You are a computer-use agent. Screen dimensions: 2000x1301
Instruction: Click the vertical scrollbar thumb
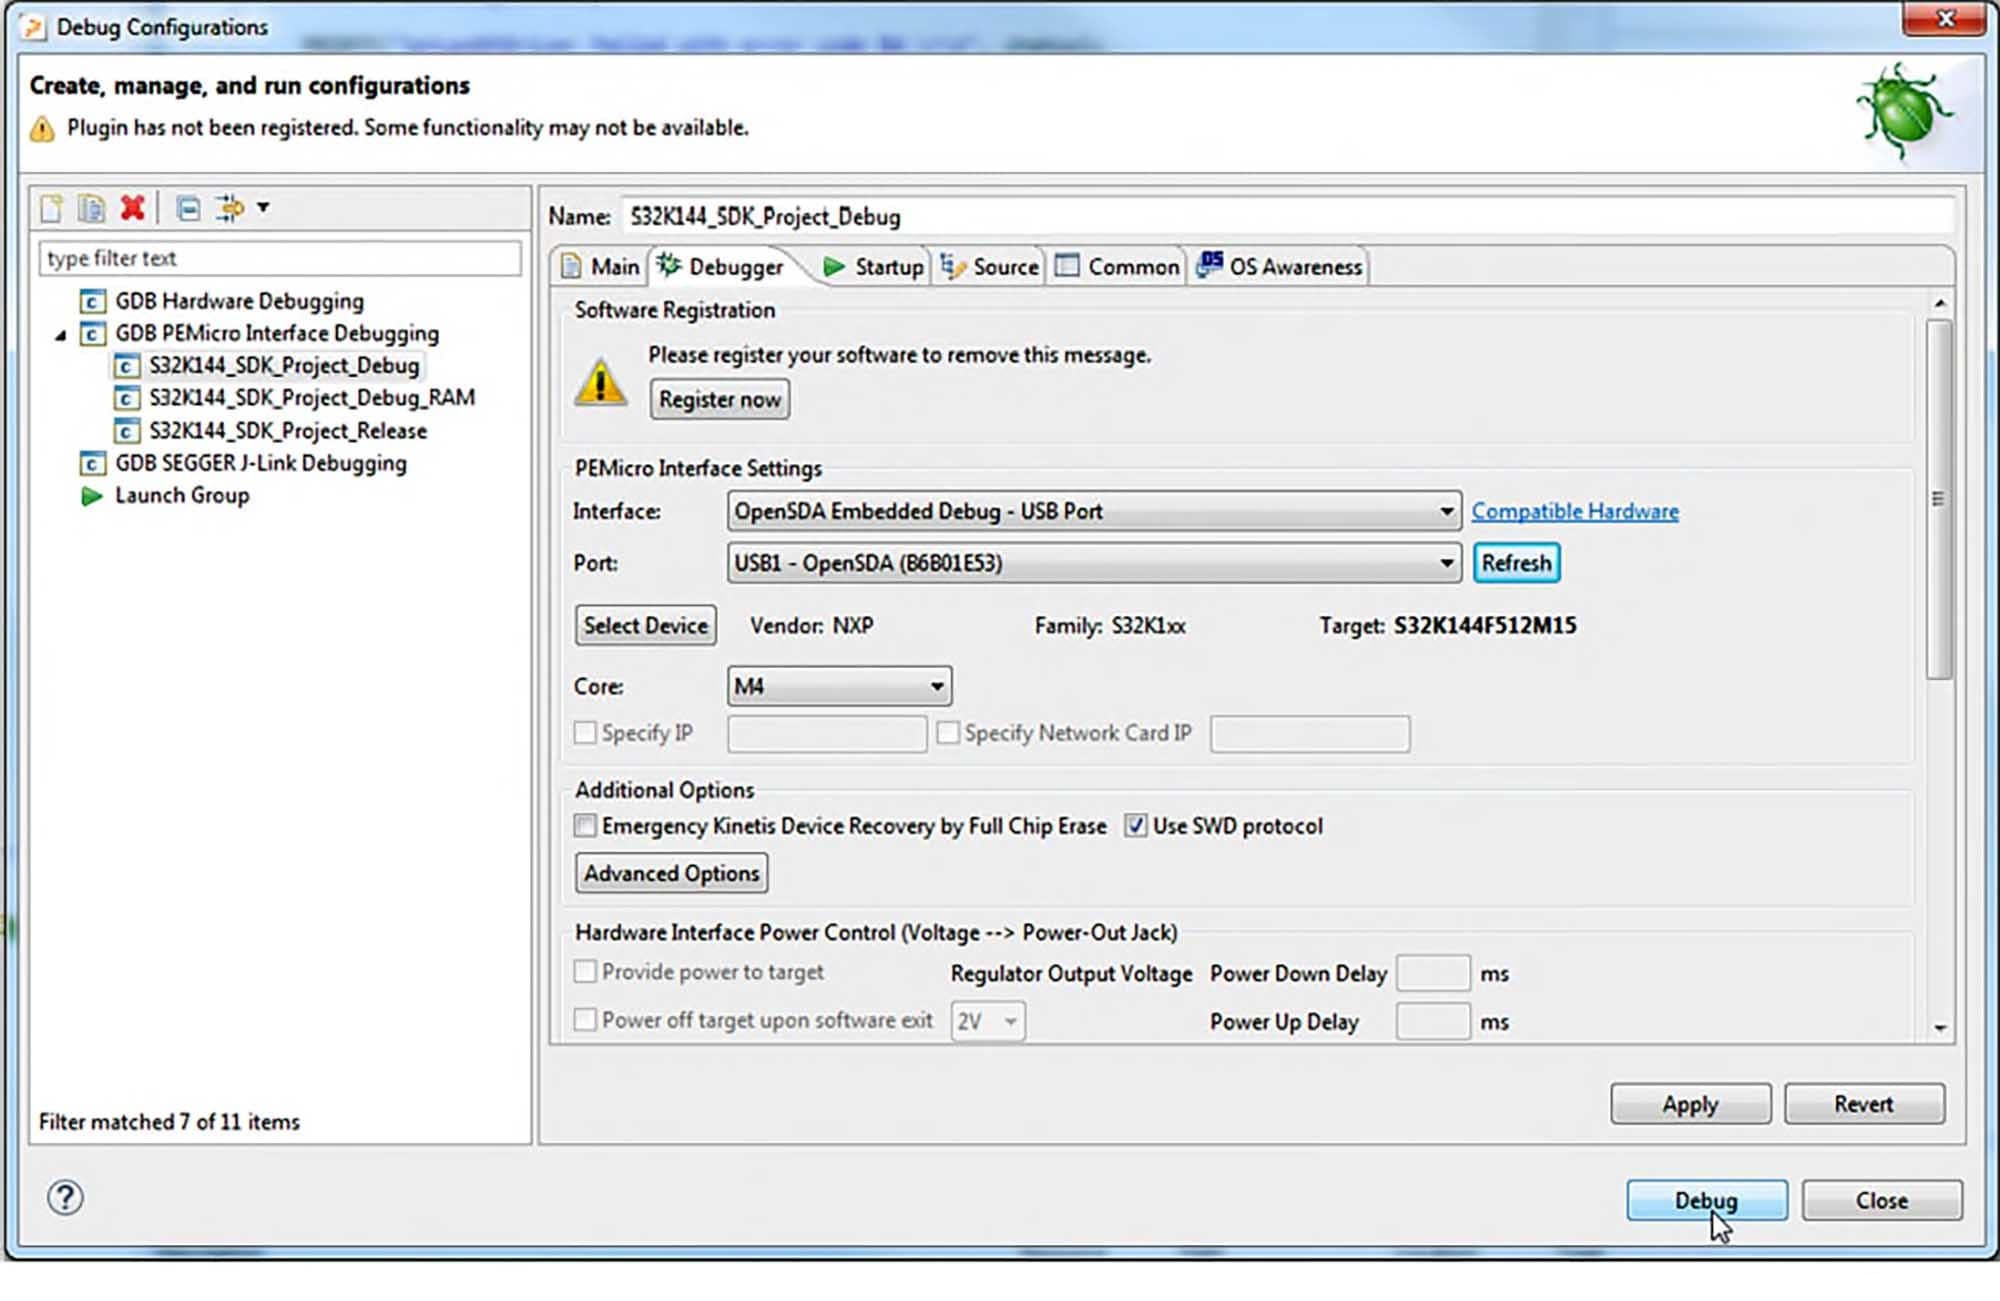(x=1939, y=499)
